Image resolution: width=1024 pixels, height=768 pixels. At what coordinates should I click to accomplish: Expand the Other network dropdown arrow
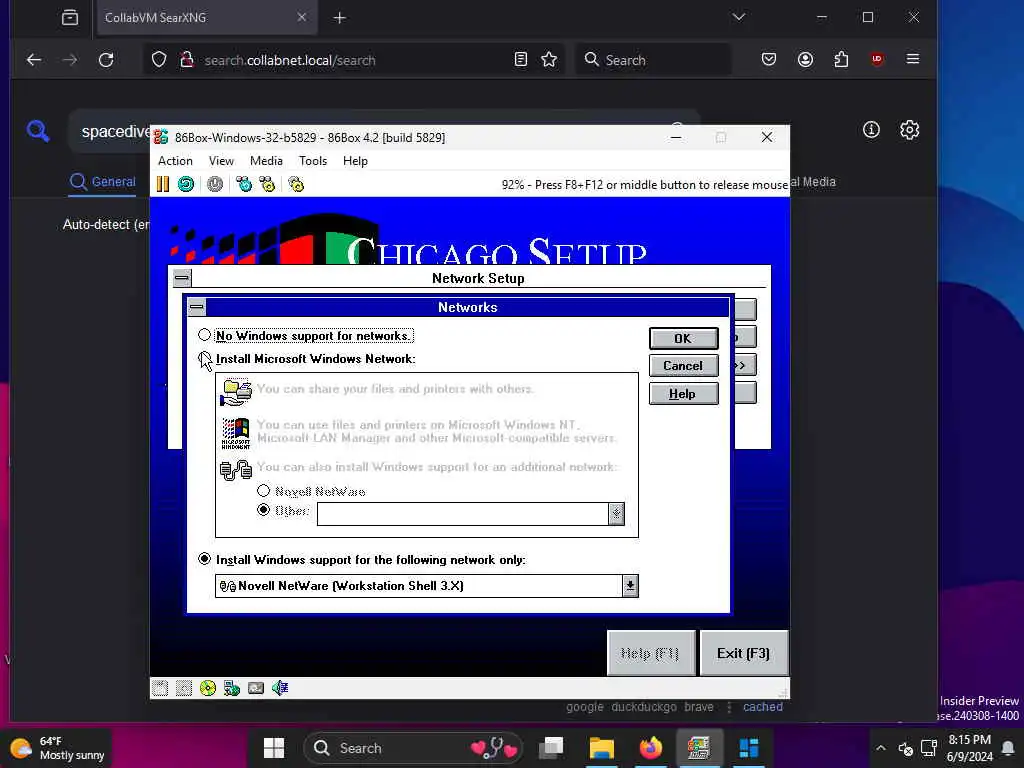pyautogui.click(x=616, y=514)
